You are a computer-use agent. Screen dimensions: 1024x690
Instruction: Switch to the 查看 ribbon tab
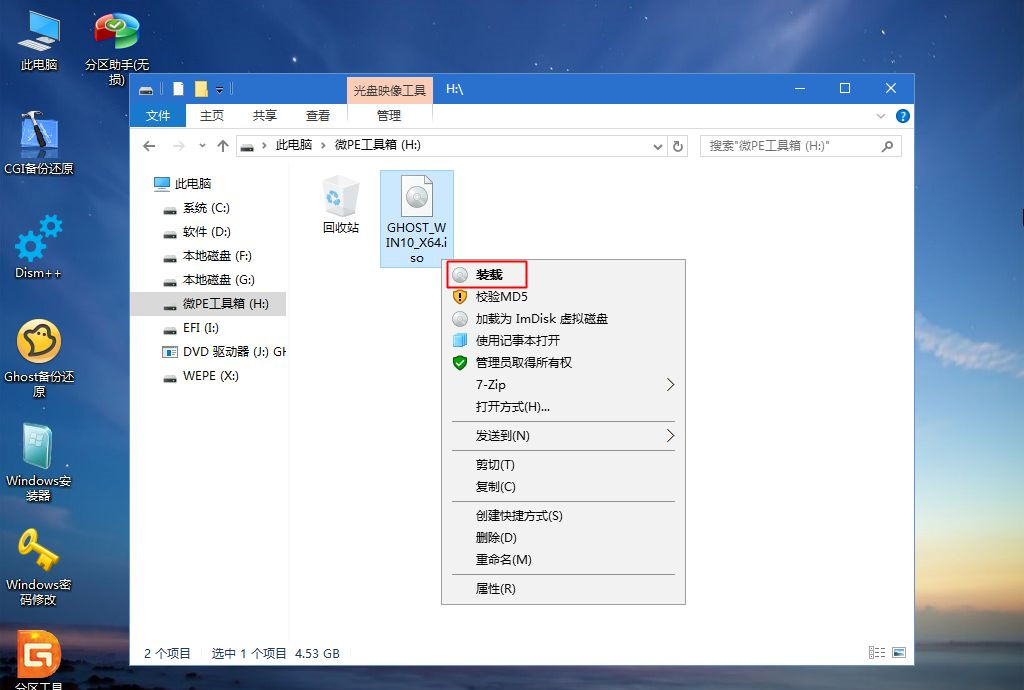[x=318, y=115]
